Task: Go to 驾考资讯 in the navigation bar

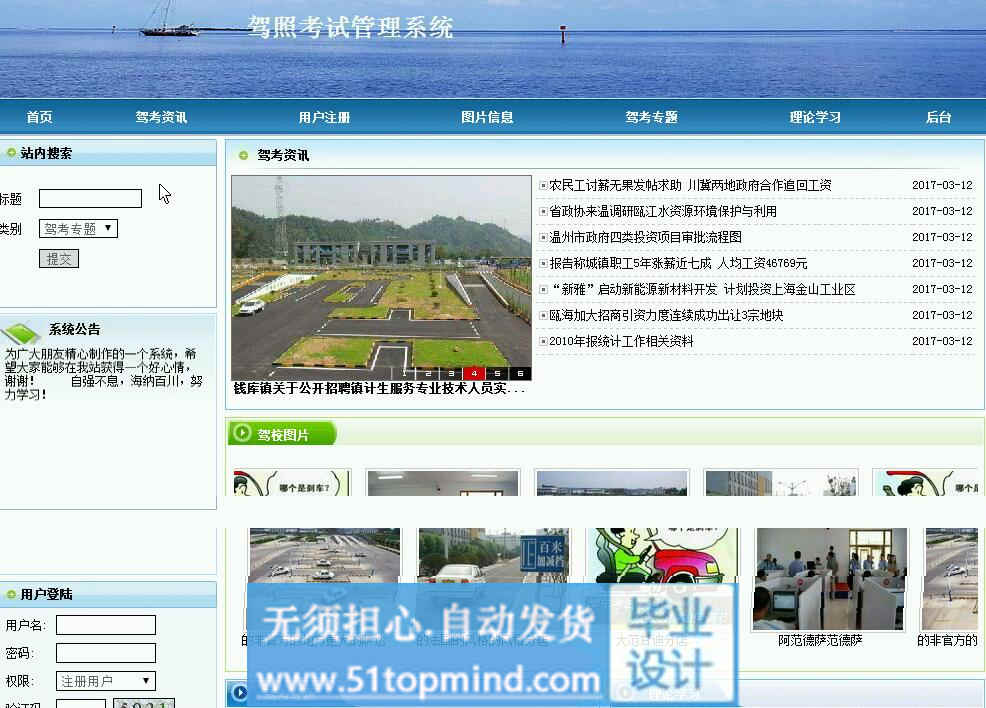Action: (161, 117)
